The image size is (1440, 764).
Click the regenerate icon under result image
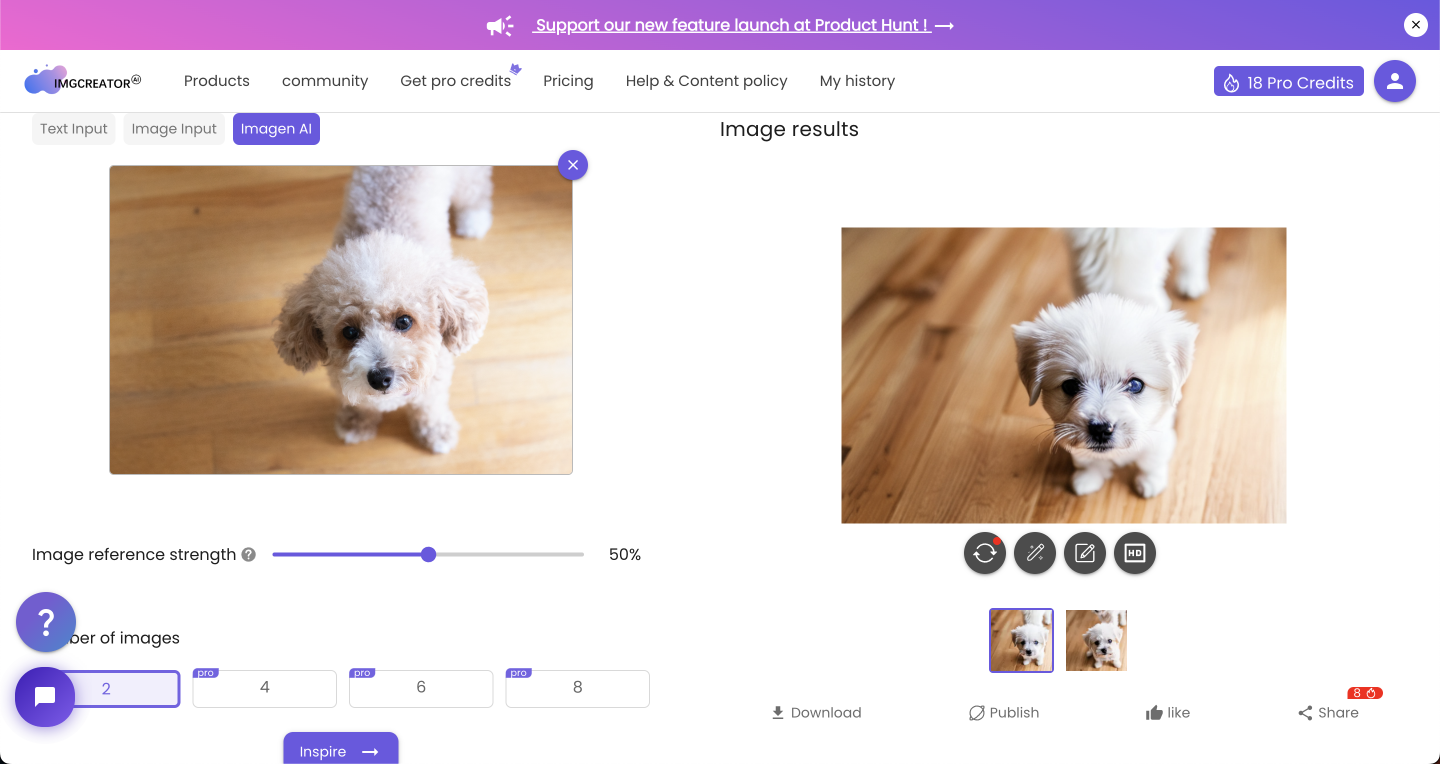[x=984, y=553]
